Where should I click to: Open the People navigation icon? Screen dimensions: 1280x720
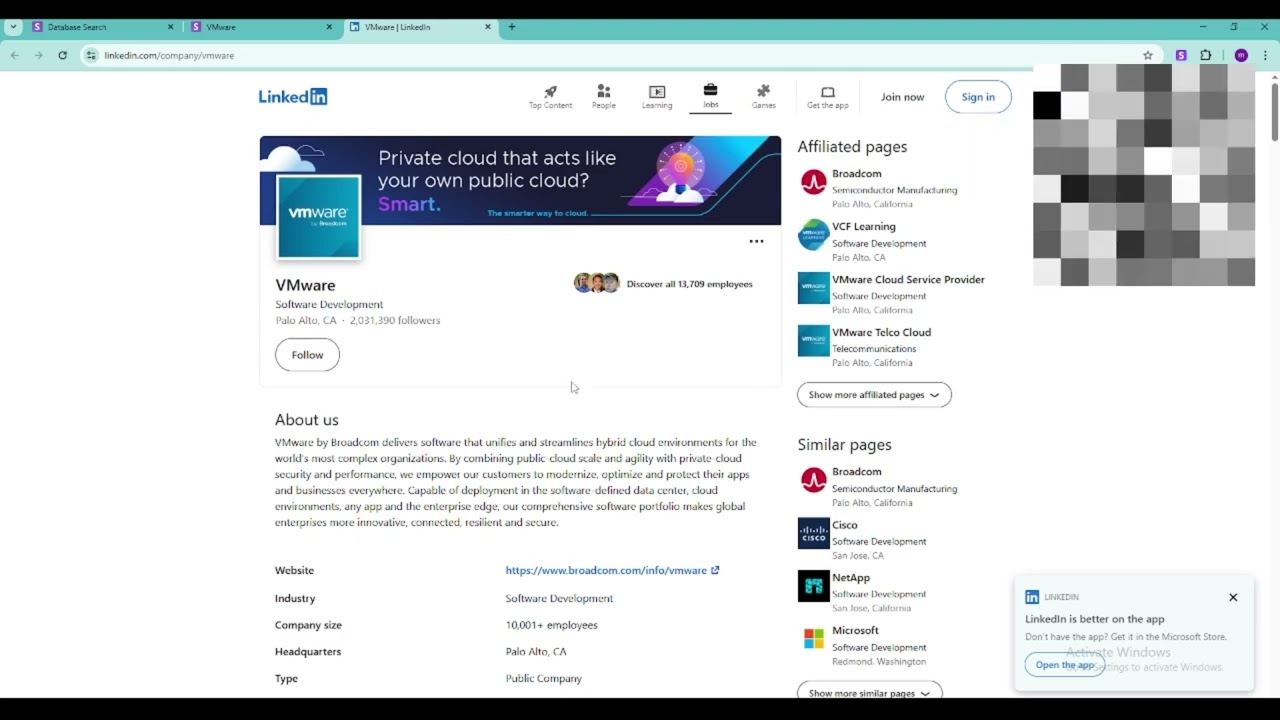604,97
